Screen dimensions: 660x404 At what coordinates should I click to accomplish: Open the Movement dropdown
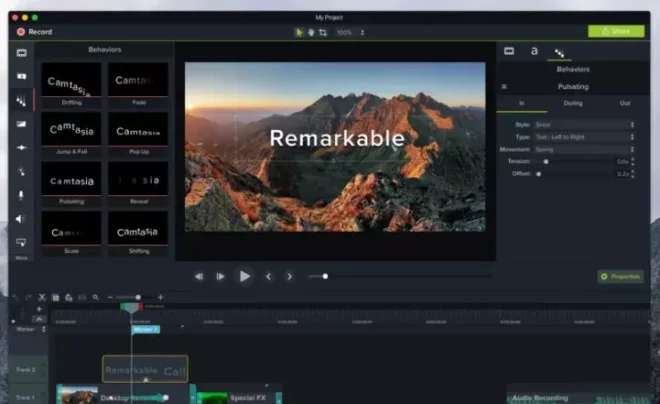tap(584, 149)
